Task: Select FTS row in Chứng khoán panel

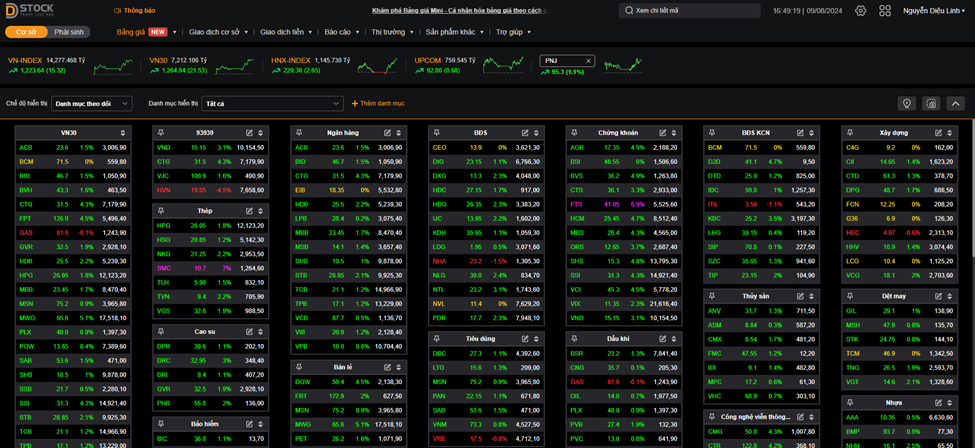Action: tap(624, 204)
